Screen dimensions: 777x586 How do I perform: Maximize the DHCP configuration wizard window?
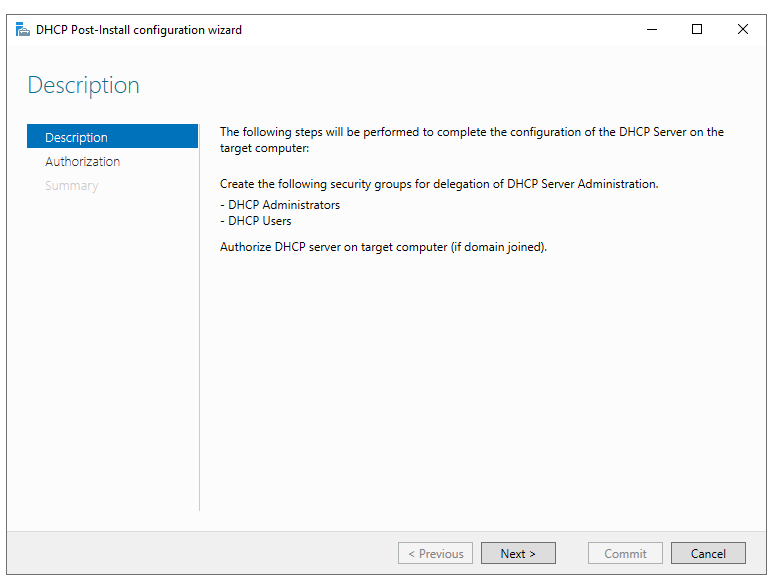697,30
